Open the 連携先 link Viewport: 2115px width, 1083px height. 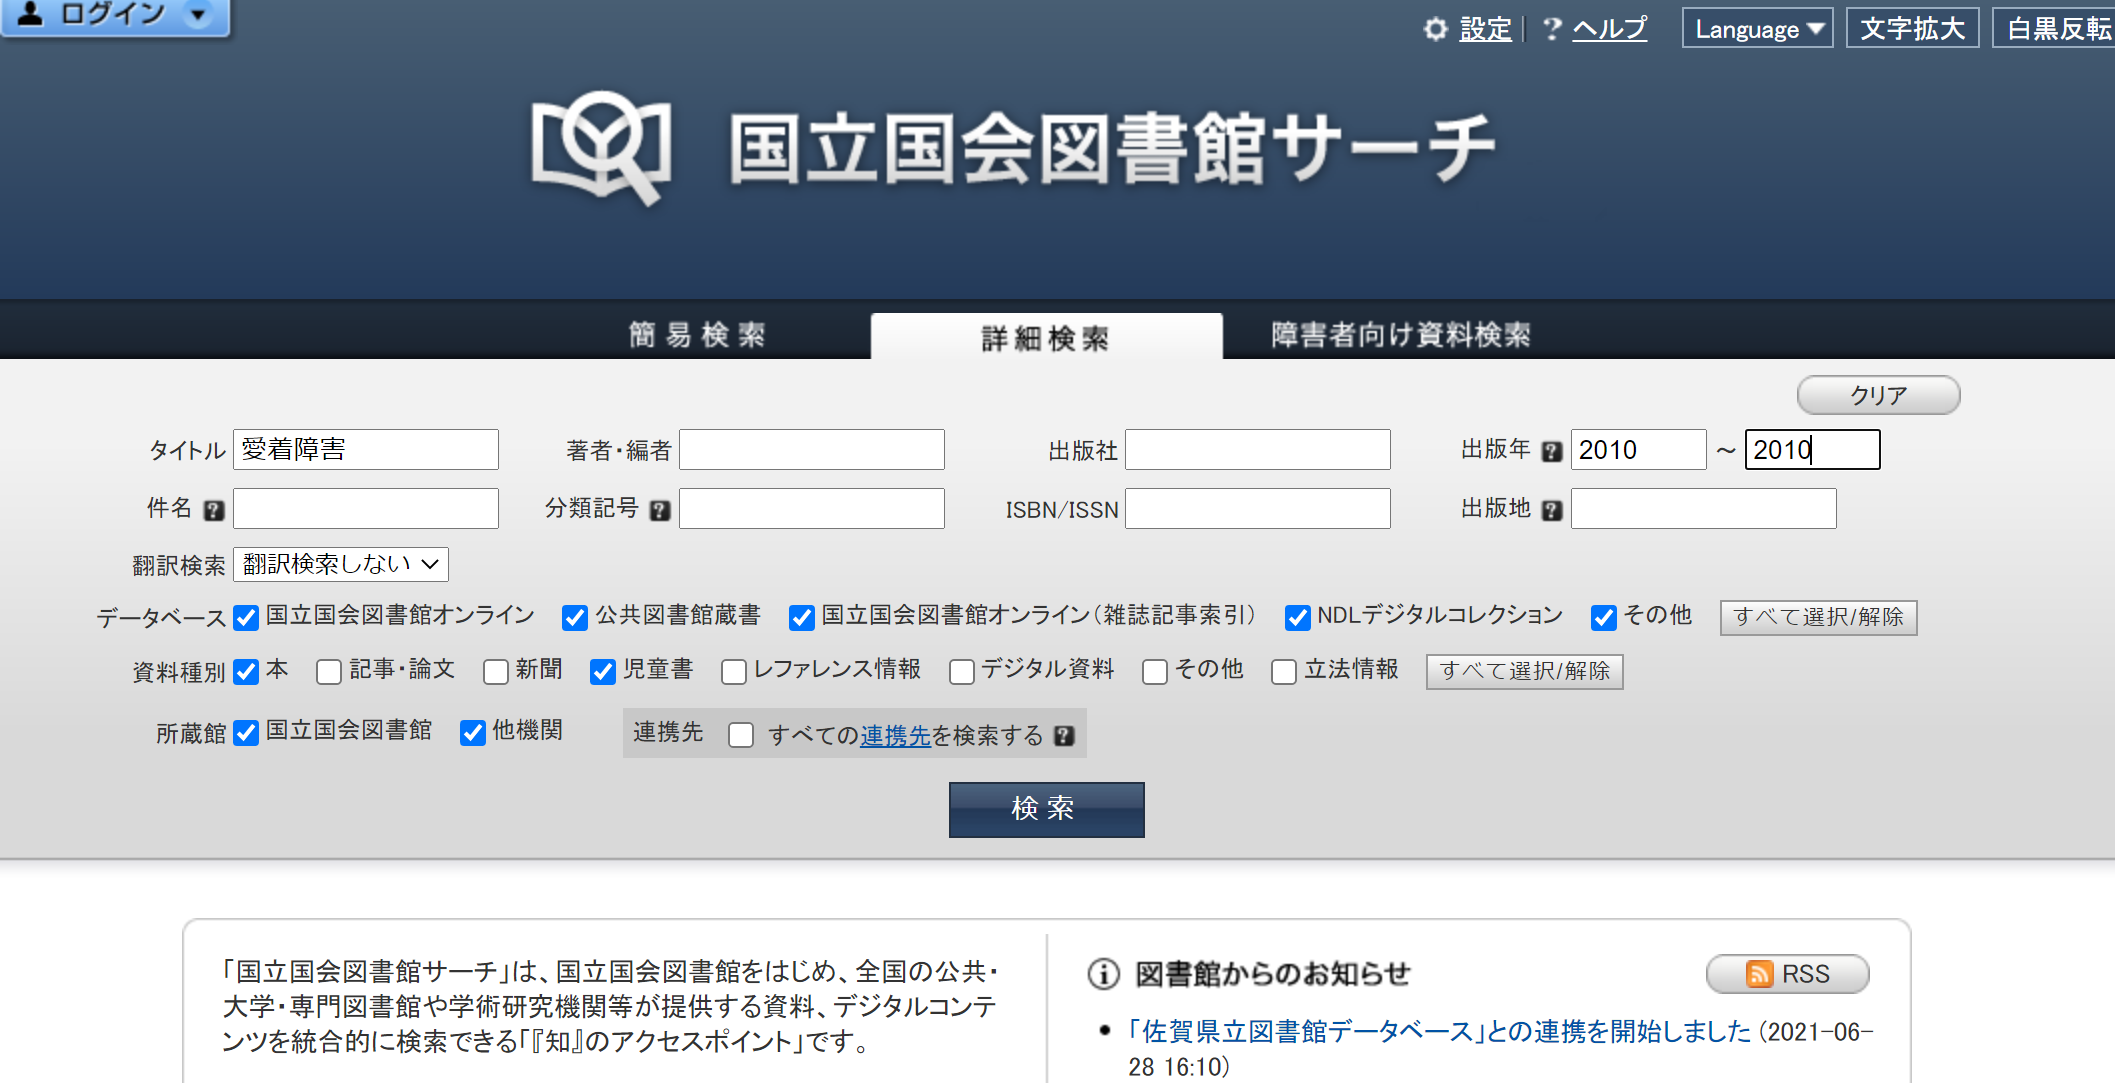click(x=895, y=736)
